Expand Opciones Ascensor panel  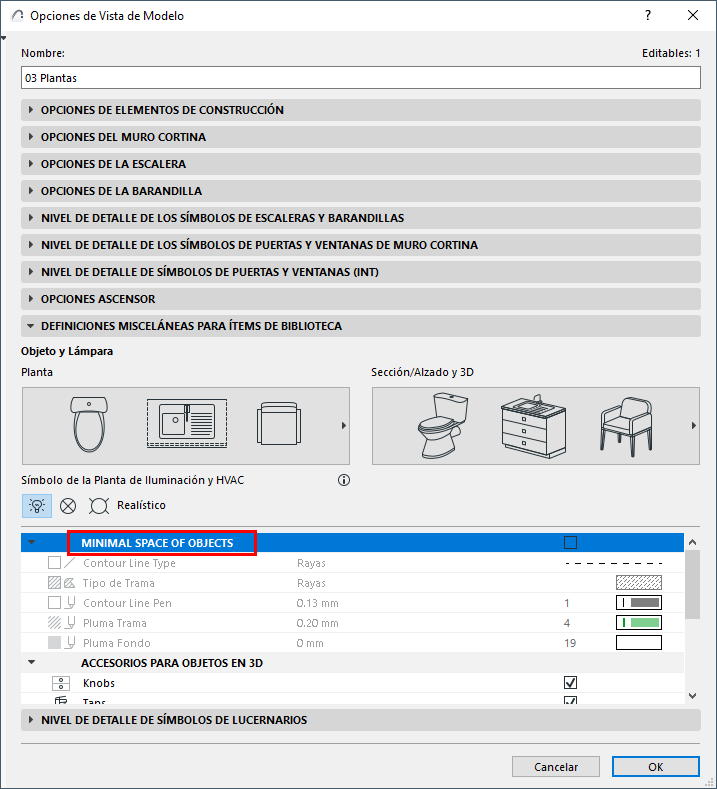pos(361,299)
